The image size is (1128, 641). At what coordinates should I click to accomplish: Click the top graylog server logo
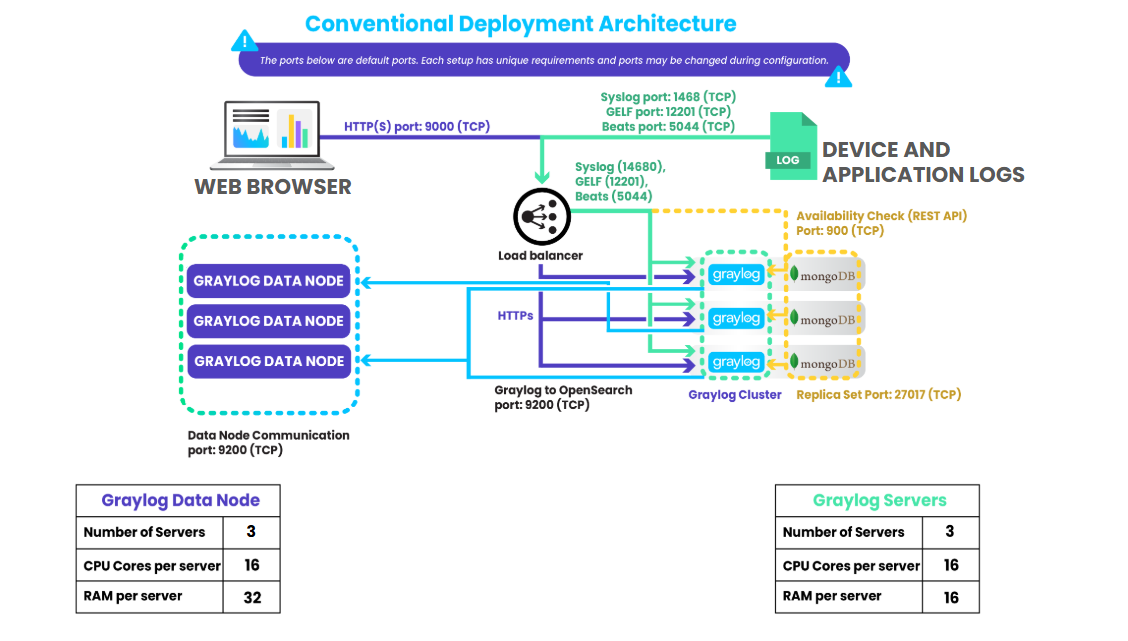[x=736, y=274]
